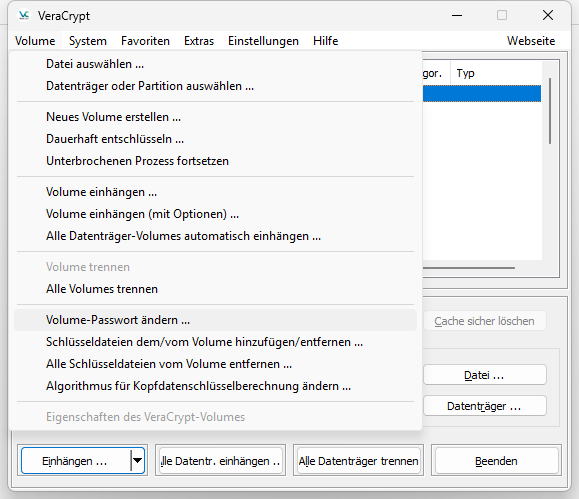This screenshot has height=499, width=579.
Task: Expand the Einhängen button dropdown arrow
Action: click(x=137, y=461)
